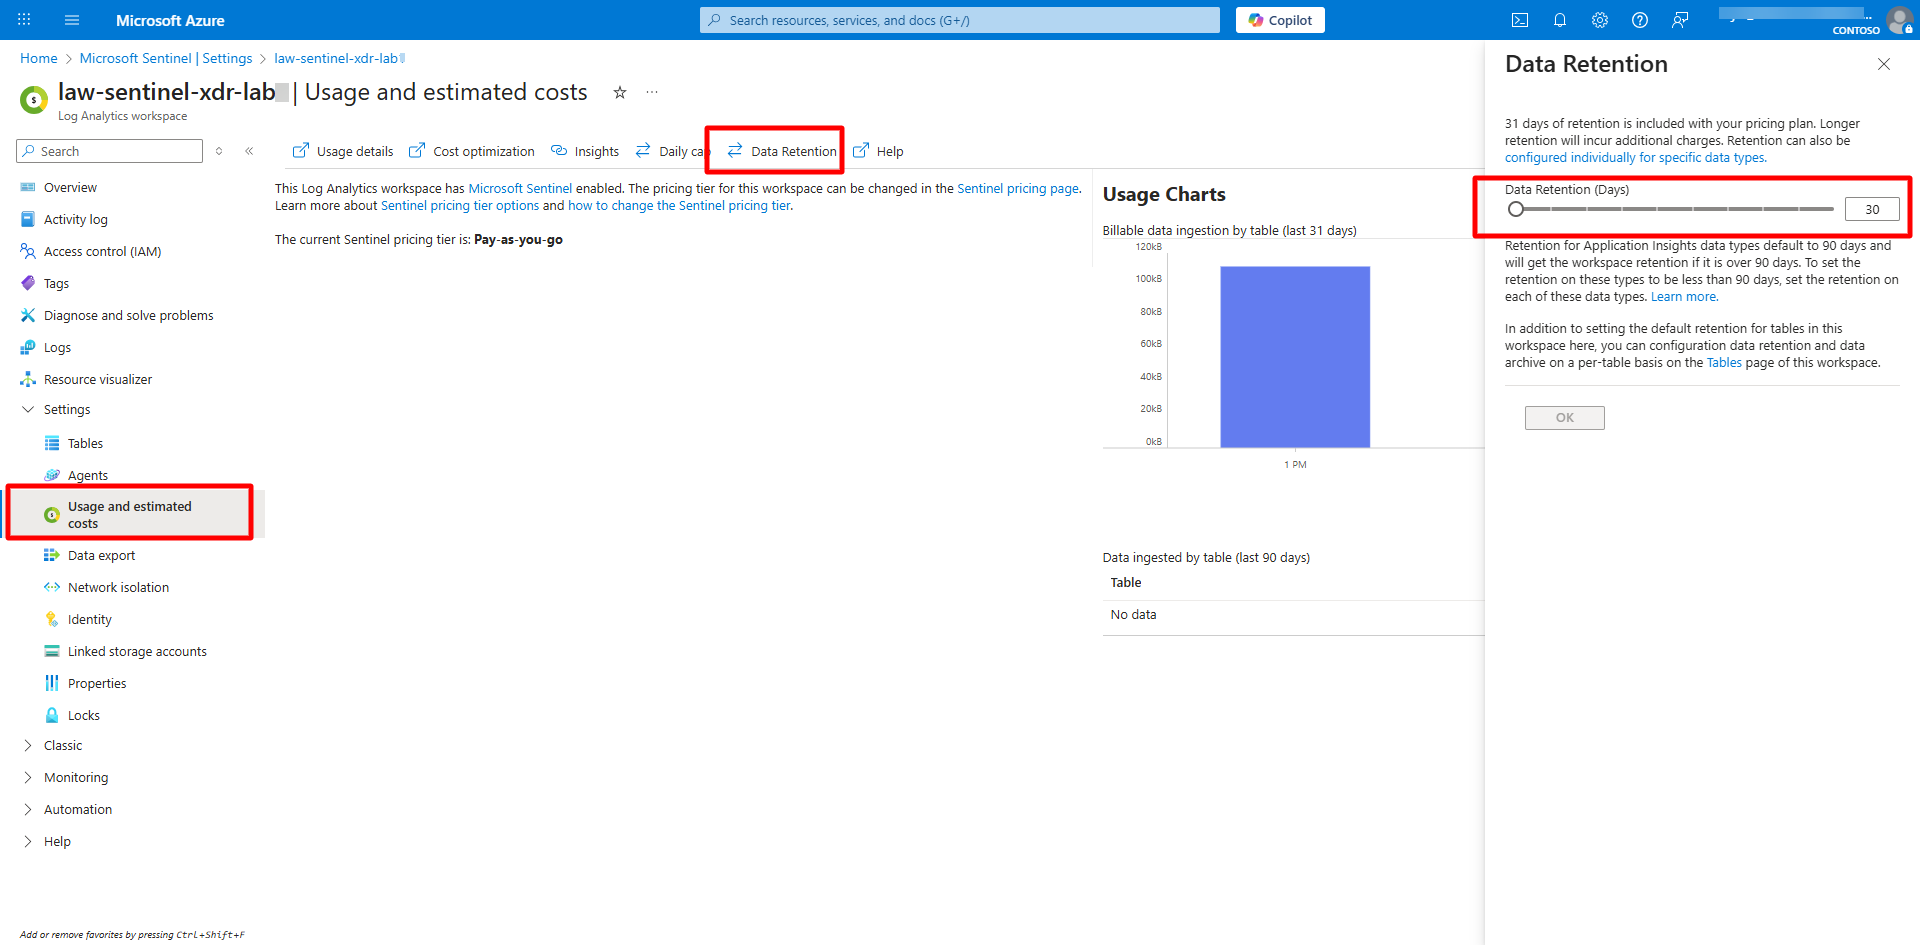The height and width of the screenshot is (945, 1920).
Task: Click the Activity log icon
Action: (x=28, y=219)
